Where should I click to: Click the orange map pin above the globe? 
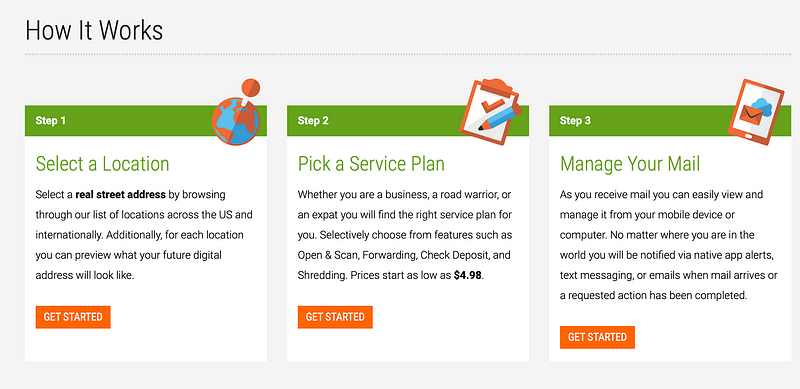coord(250,89)
